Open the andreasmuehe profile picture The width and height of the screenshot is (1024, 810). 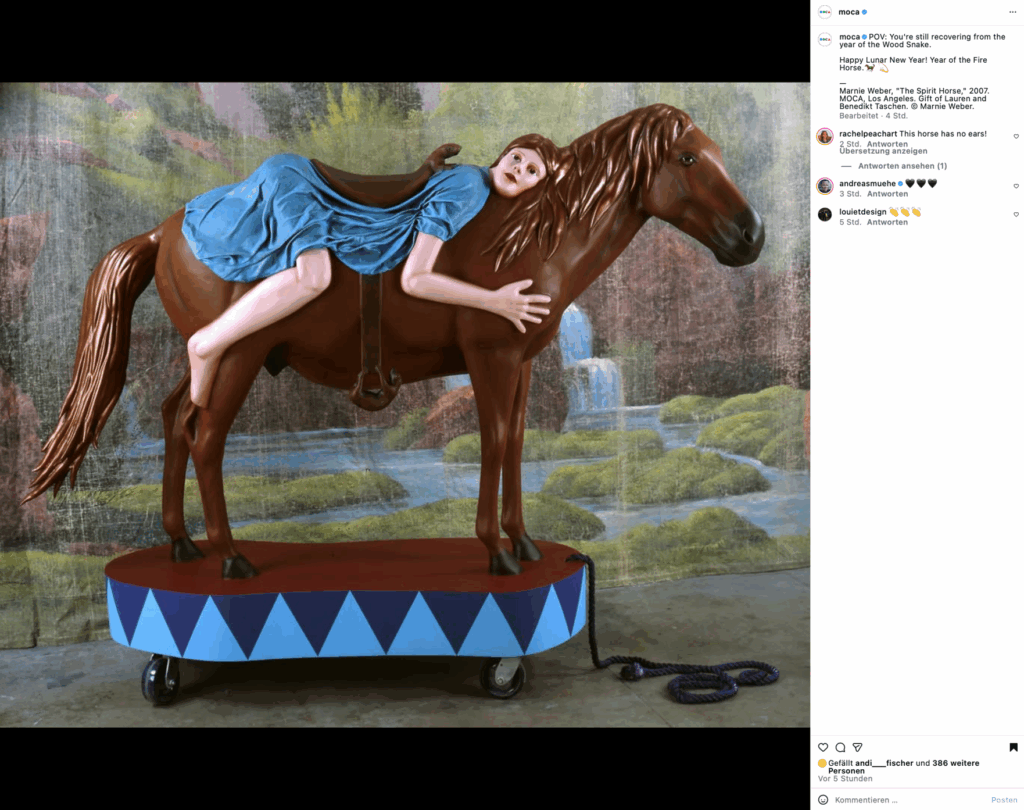(825, 186)
